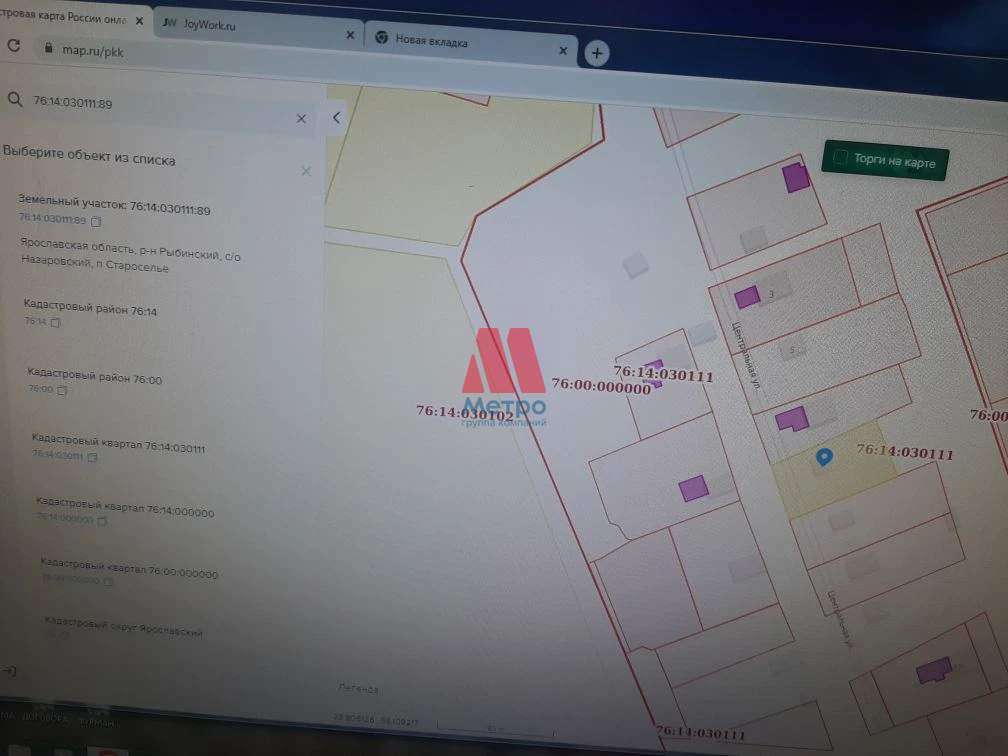The image size is (1008, 756).
Task: Copy cadastral district code 76:00
Action: [x=62, y=390]
